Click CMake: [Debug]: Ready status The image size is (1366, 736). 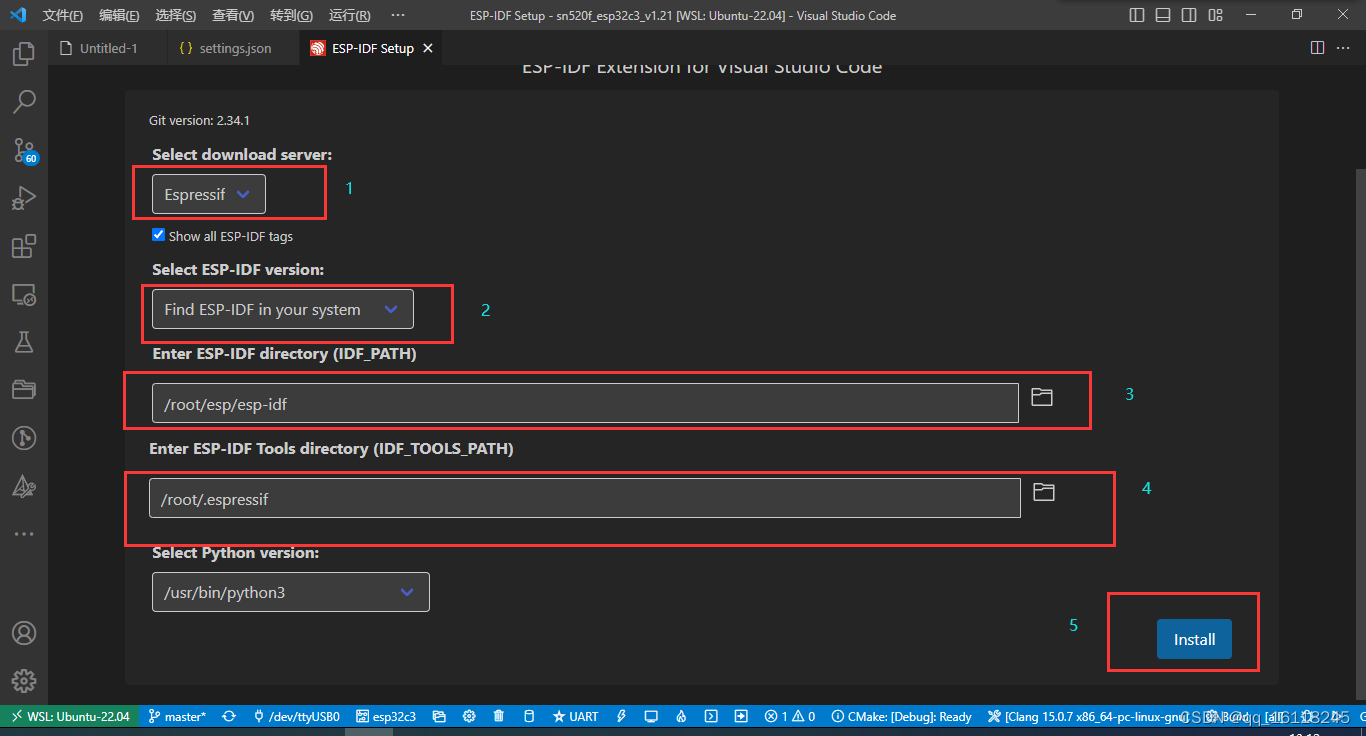pos(902,716)
